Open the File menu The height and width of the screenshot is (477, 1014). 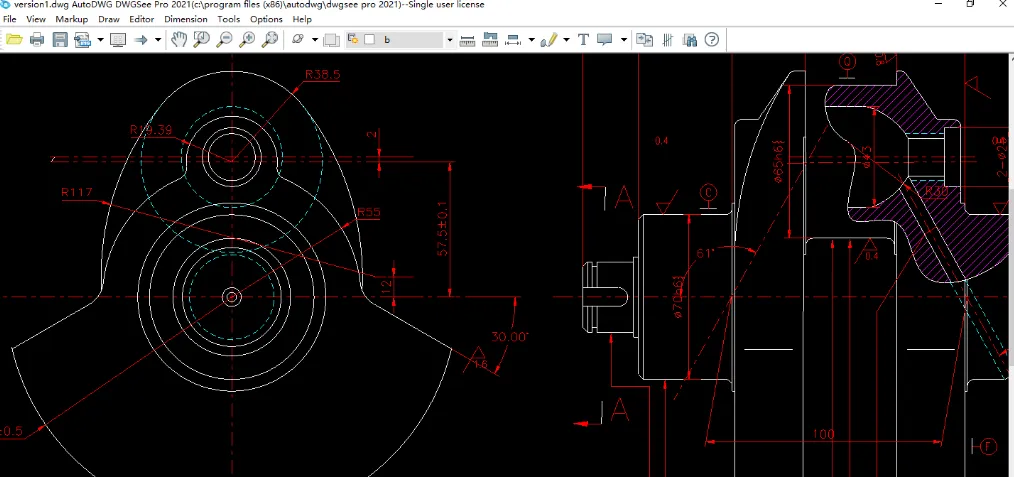(x=10, y=19)
